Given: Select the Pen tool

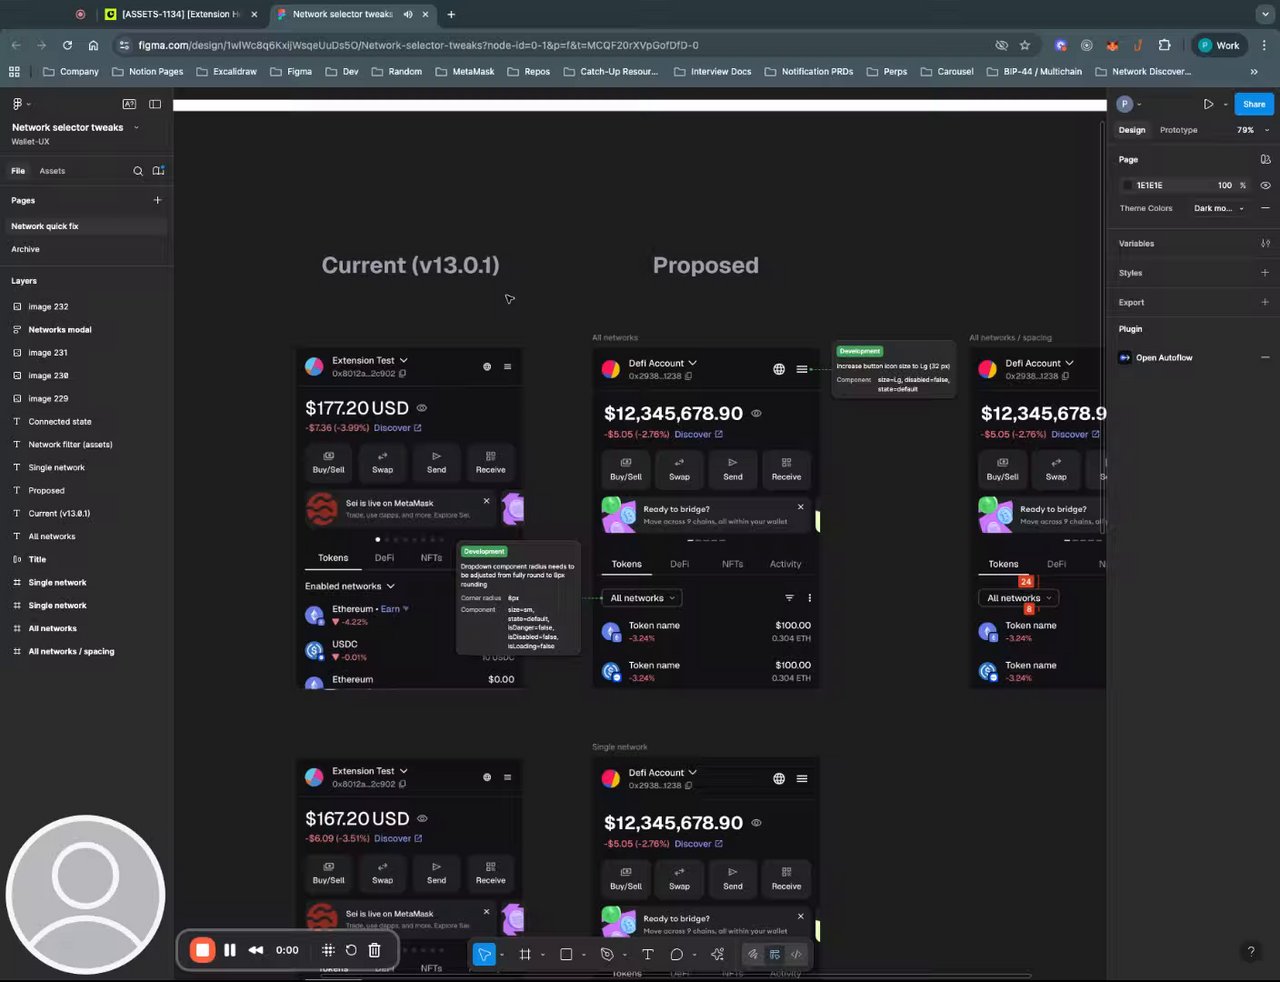Looking at the screenshot, I should pyautogui.click(x=607, y=954).
